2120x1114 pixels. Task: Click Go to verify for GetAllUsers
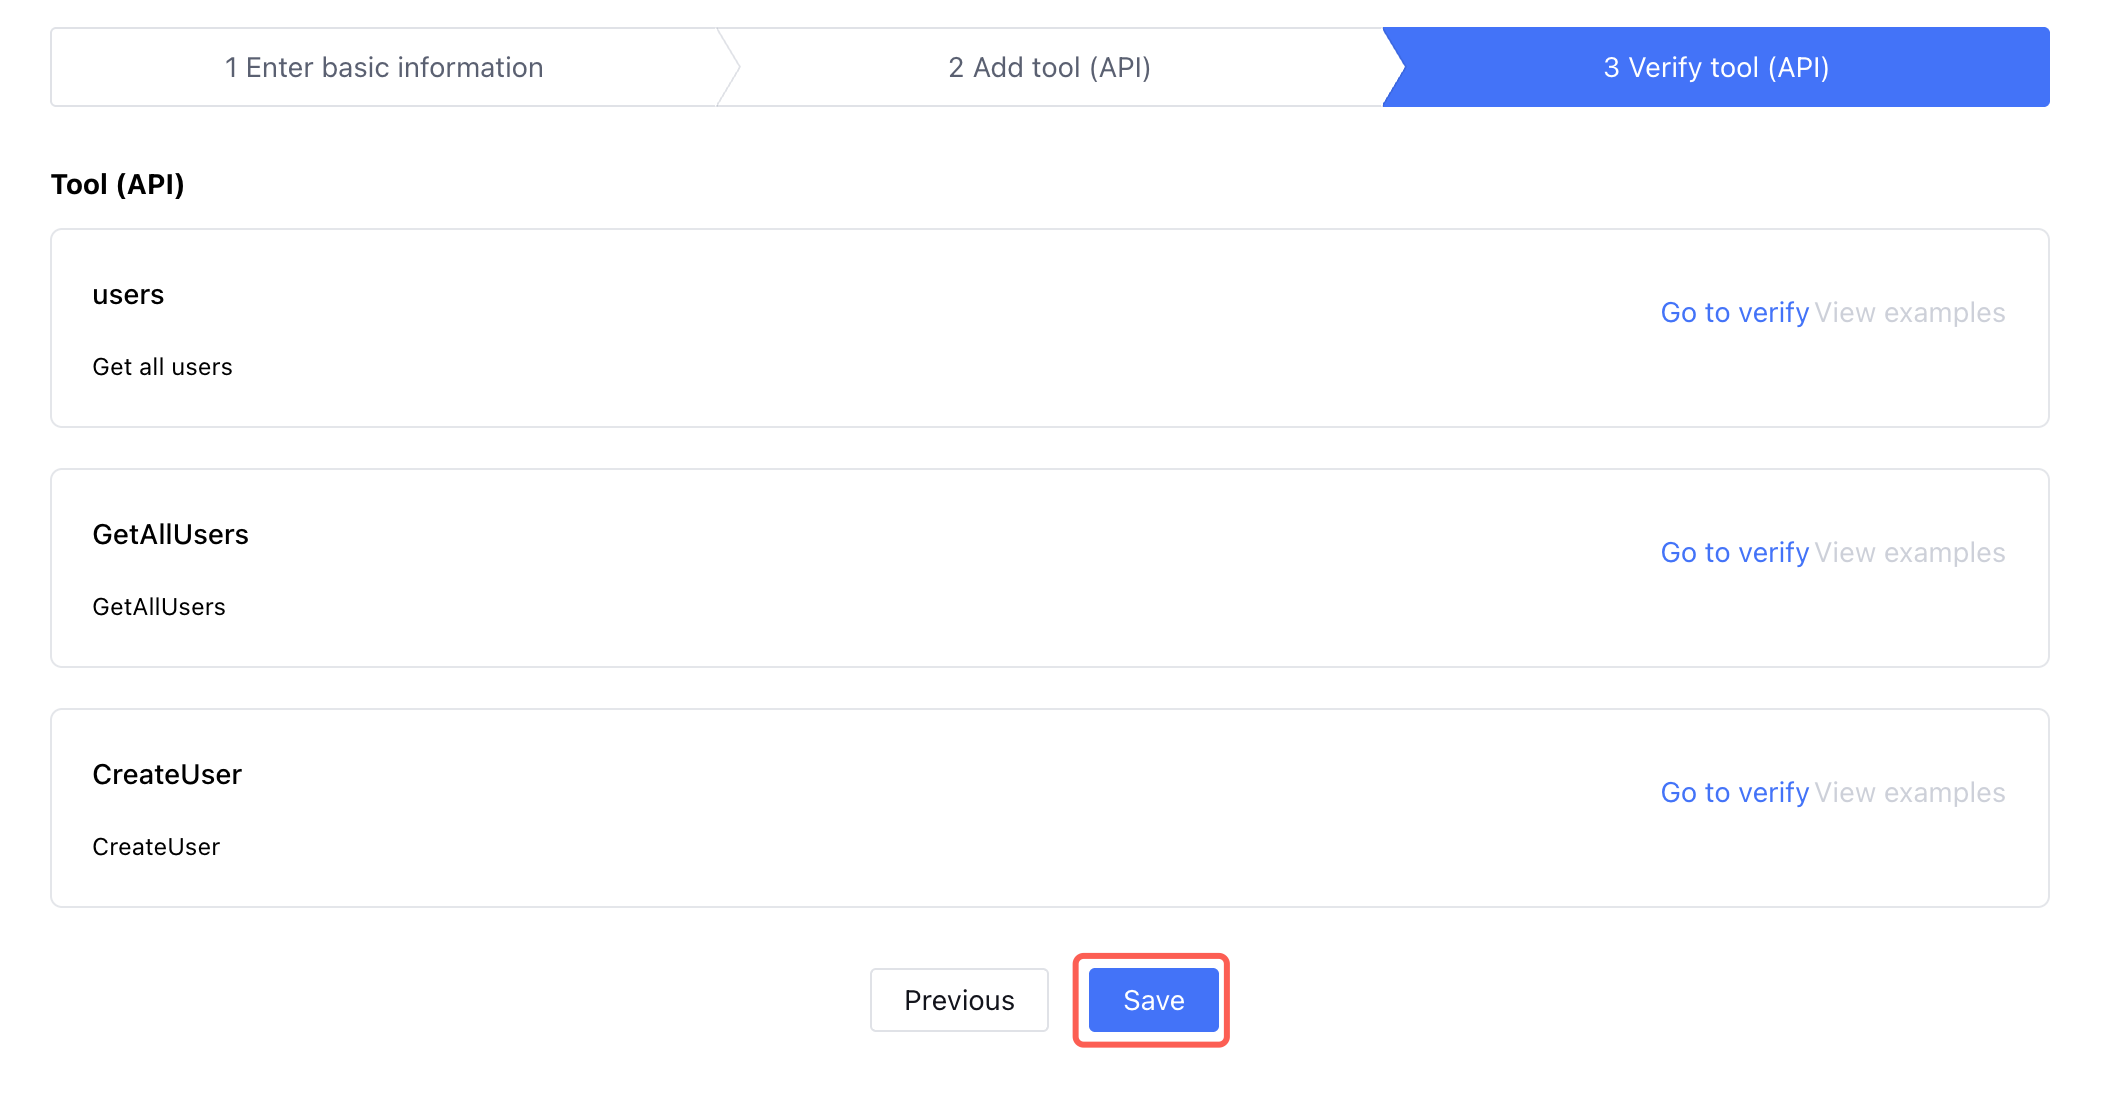click(1734, 553)
